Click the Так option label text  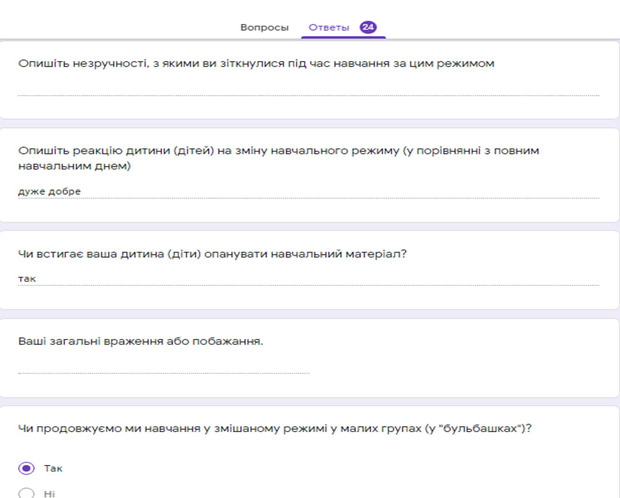pyautogui.click(x=54, y=468)
